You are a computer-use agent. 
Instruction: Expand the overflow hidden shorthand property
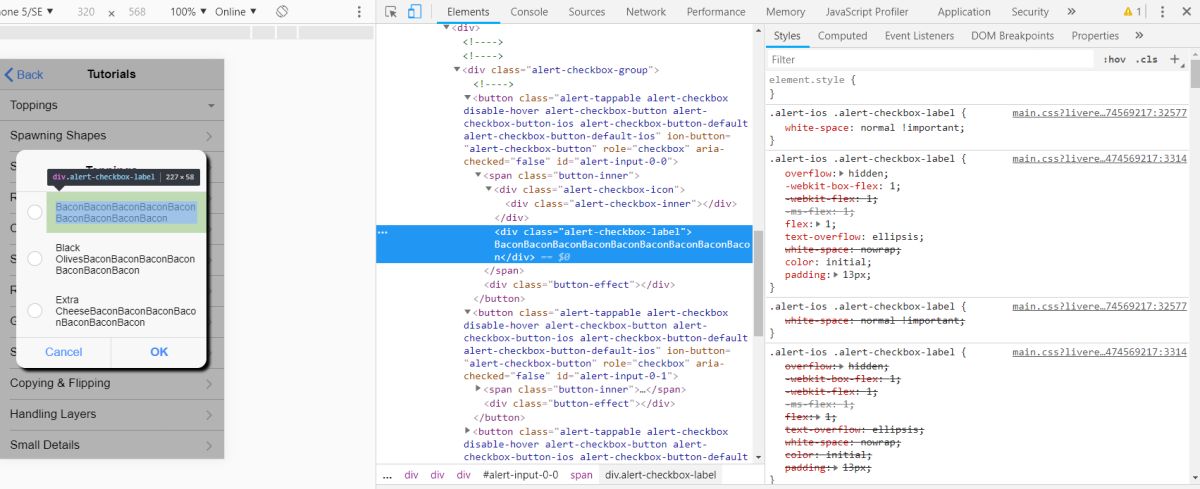click(x=840, y=173)
